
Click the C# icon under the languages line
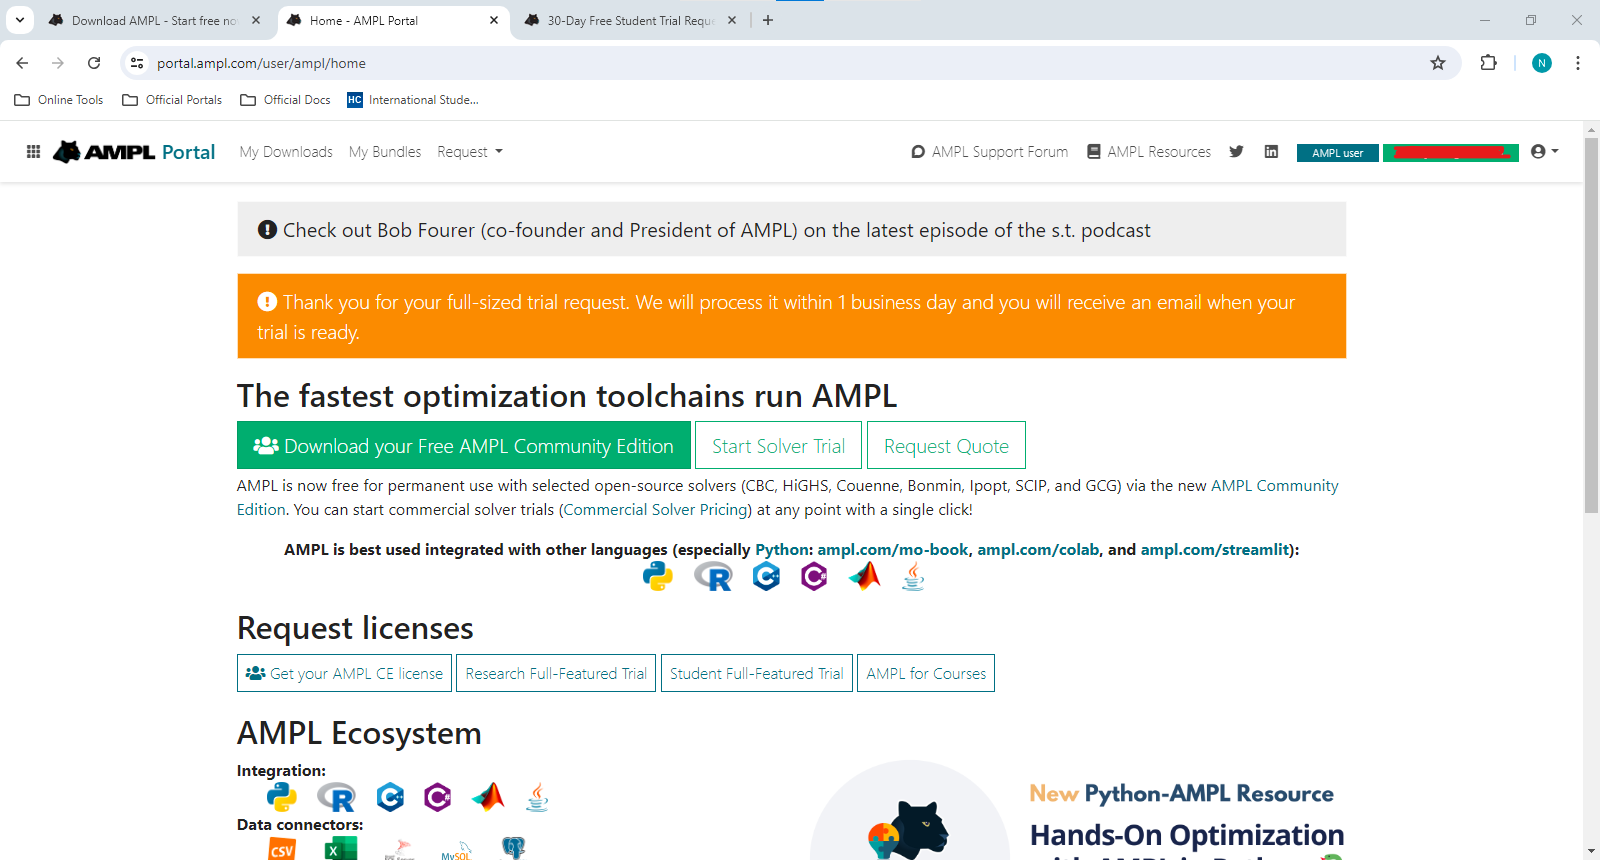click(x=814, y=576)
